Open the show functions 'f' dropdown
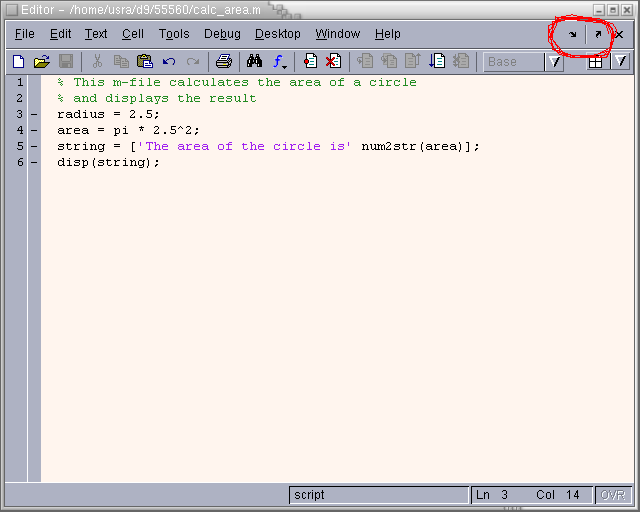 tap(280, 62)
